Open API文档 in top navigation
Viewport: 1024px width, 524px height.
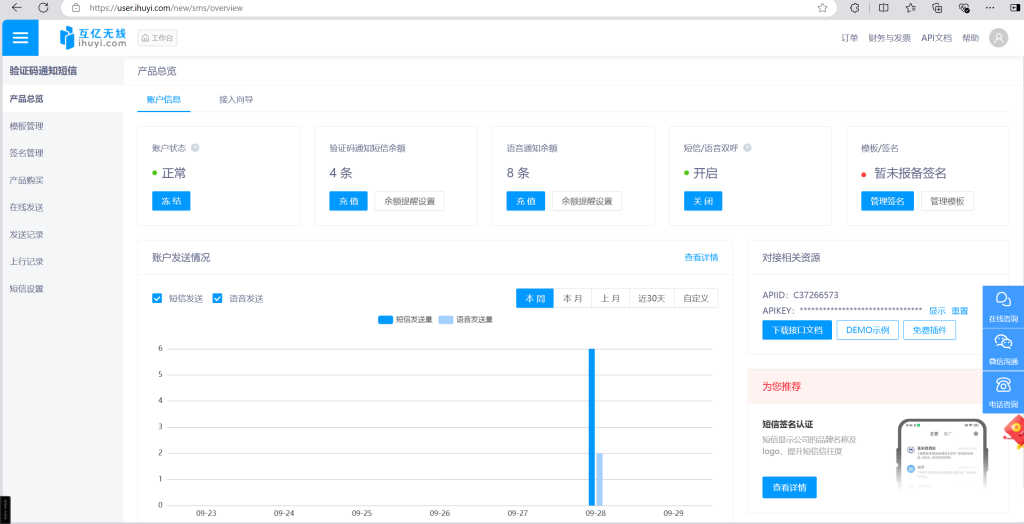coord(936,38)
